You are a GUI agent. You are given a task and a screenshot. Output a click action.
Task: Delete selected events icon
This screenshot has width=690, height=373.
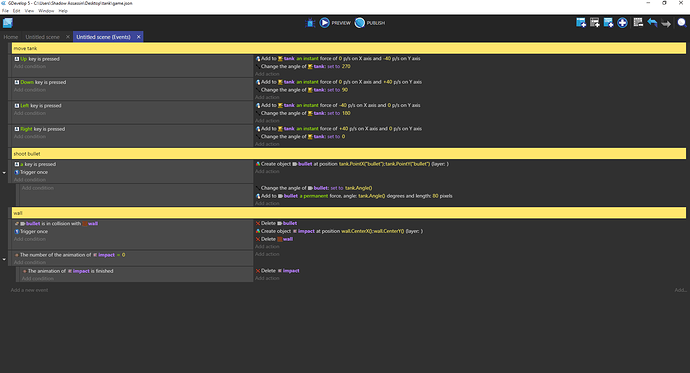638,22
